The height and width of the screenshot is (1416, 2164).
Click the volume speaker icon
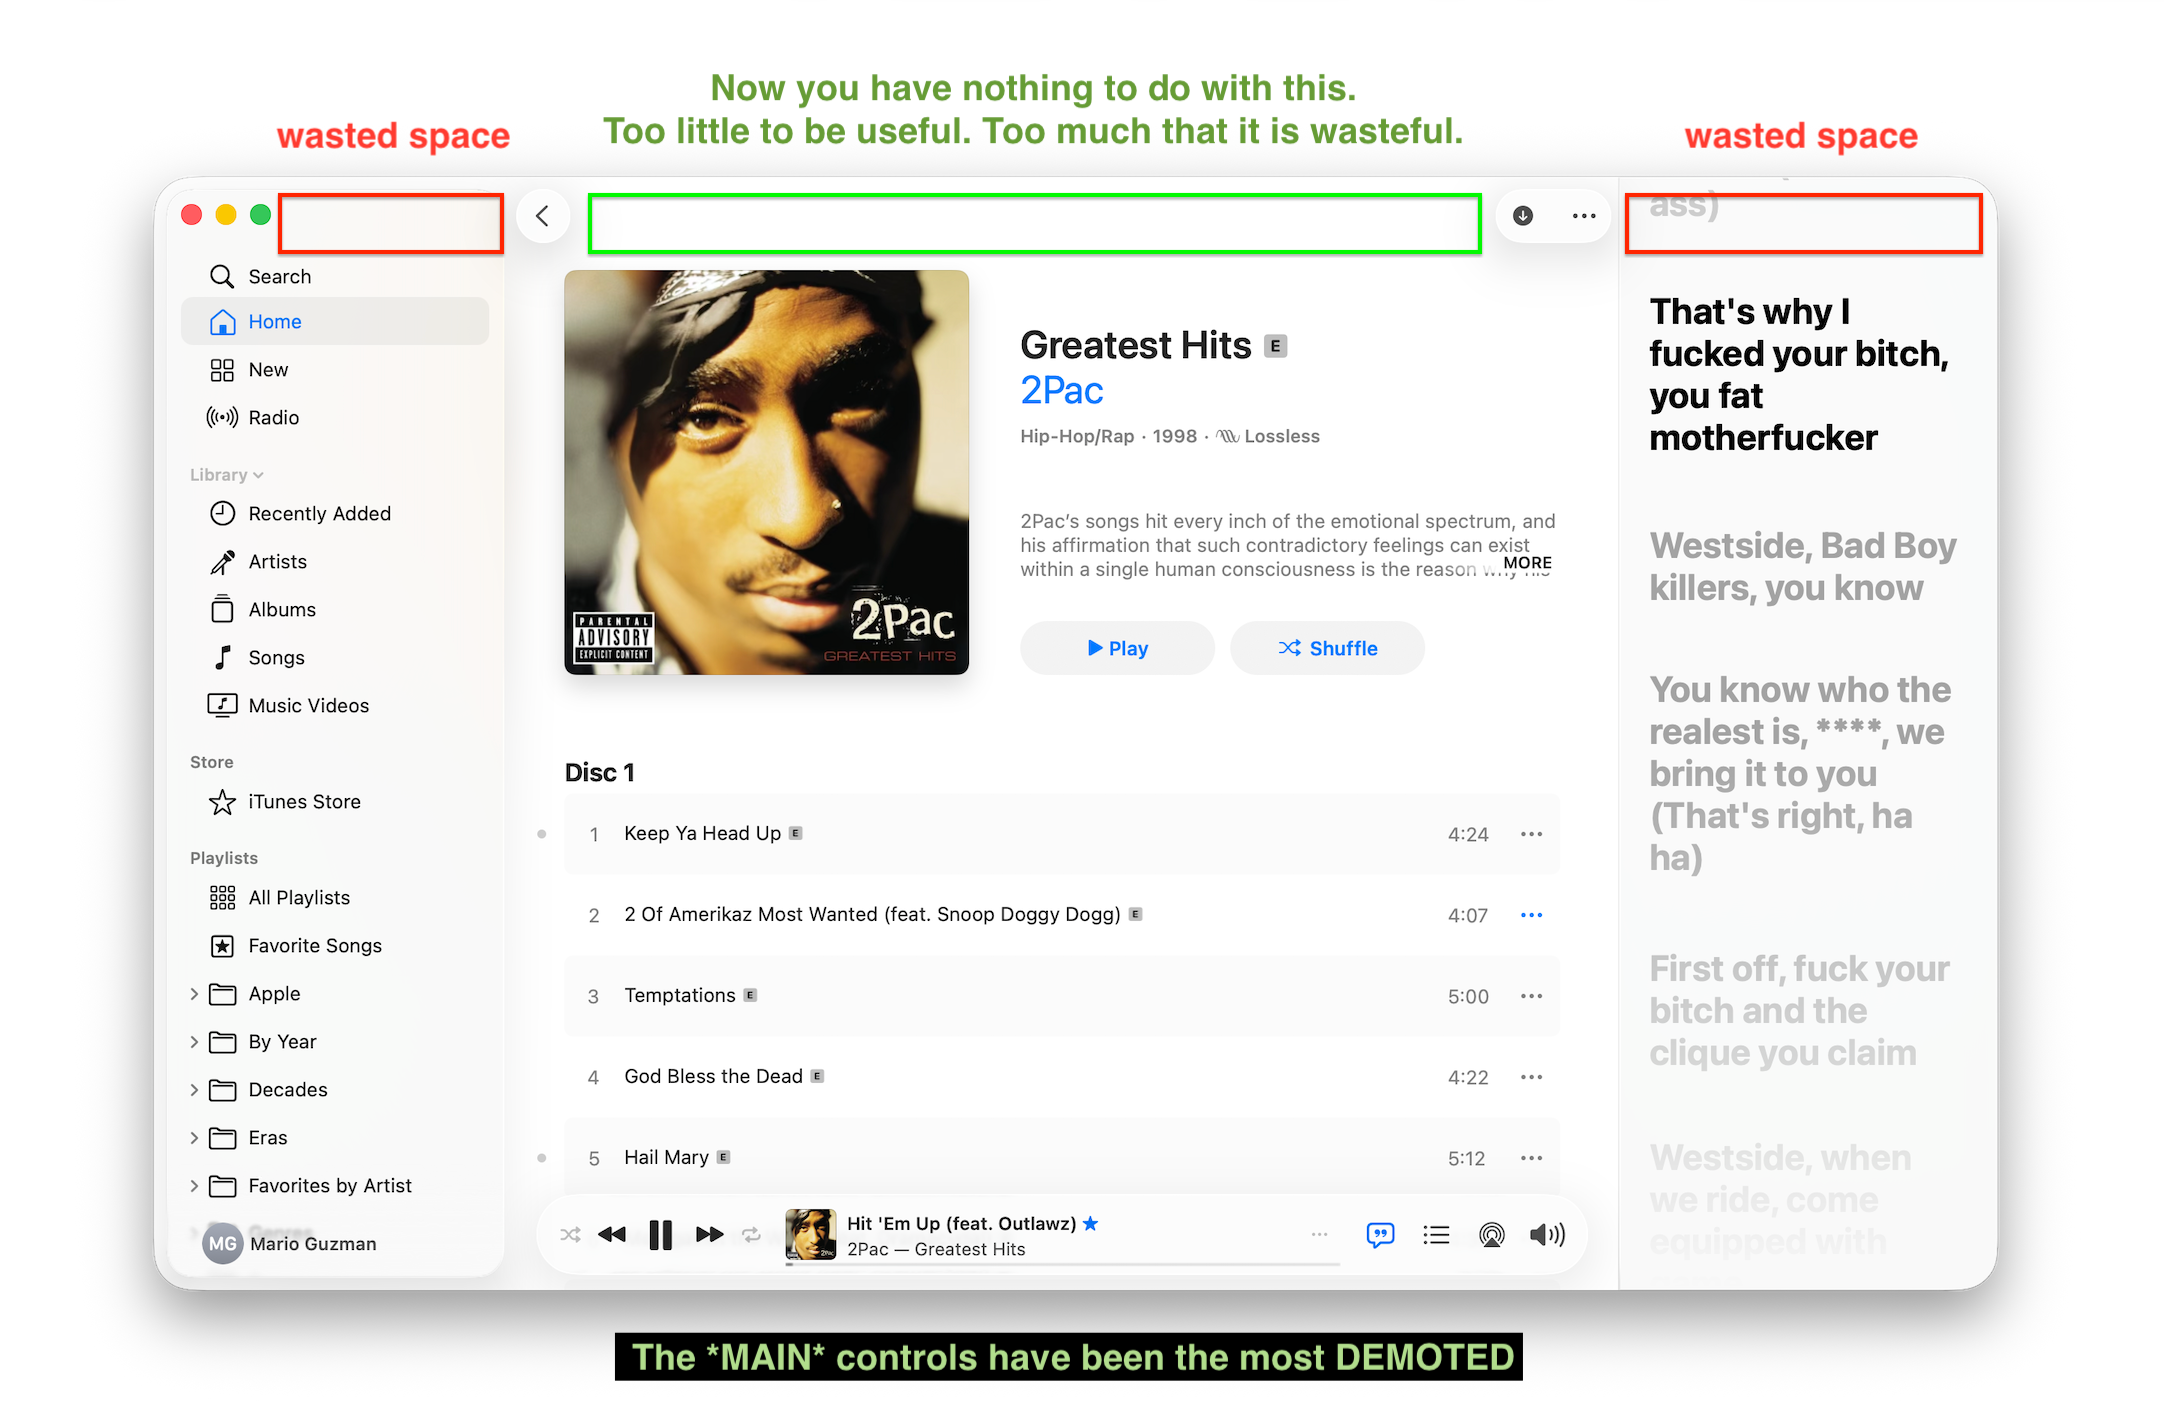point(1548,1236)
